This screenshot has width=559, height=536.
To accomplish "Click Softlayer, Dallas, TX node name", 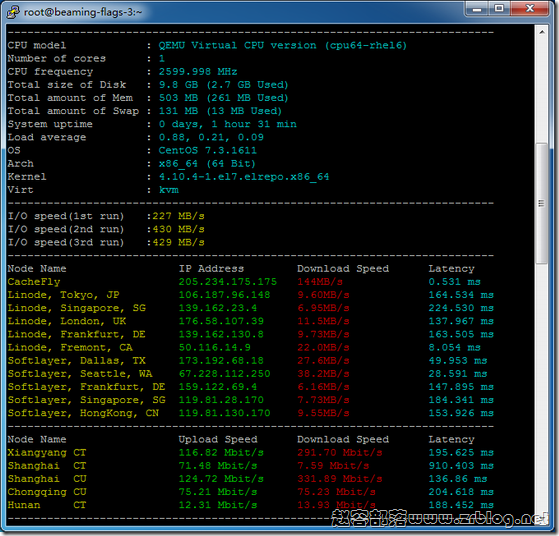I will pos(77,361).
